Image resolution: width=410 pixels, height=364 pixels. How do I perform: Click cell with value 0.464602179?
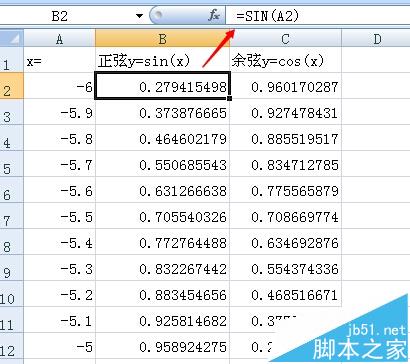coord(162,138)
